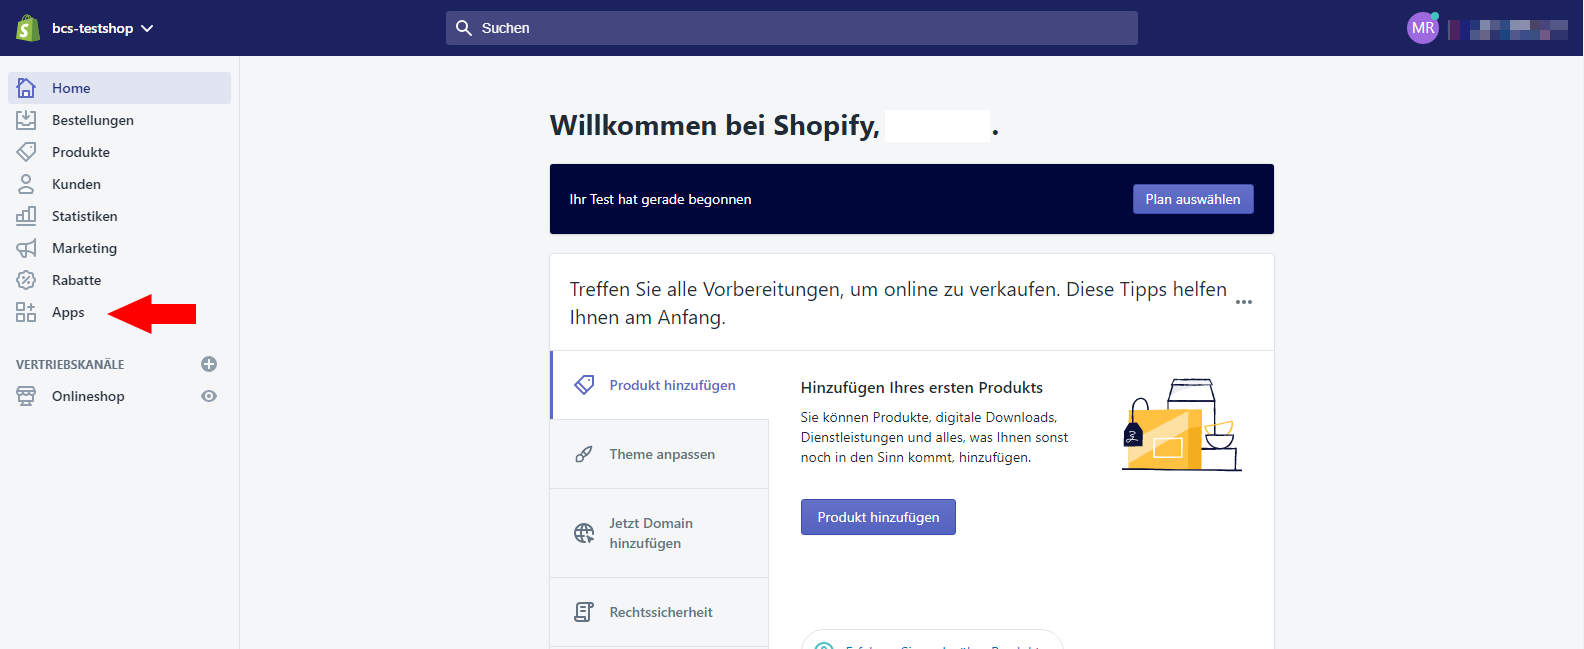Click the Rabatte discount badge icon
The height and width of the screenshot is (649, 1584).
(x=26, y=280)
